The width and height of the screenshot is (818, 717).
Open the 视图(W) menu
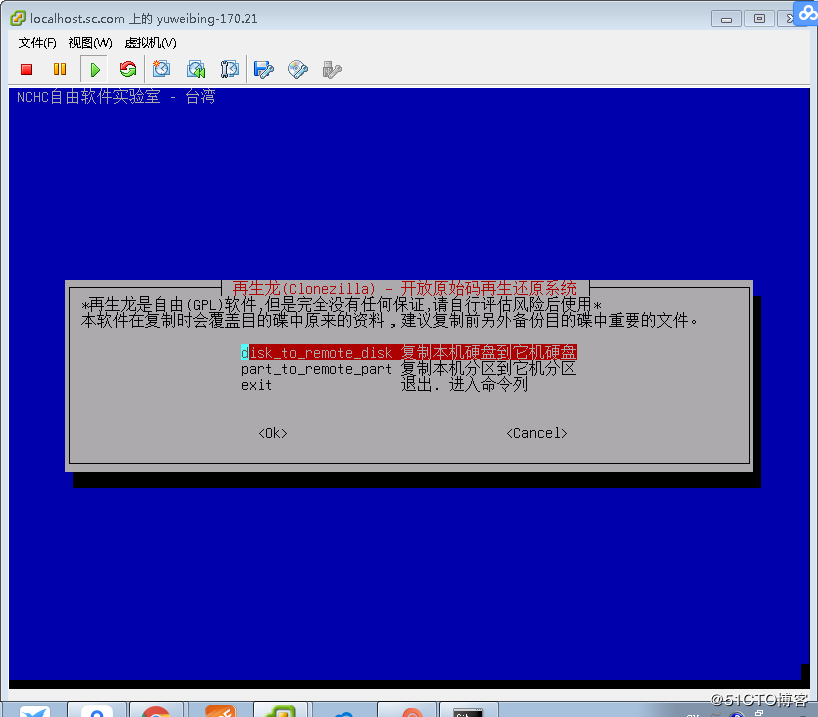click(91, 43)
